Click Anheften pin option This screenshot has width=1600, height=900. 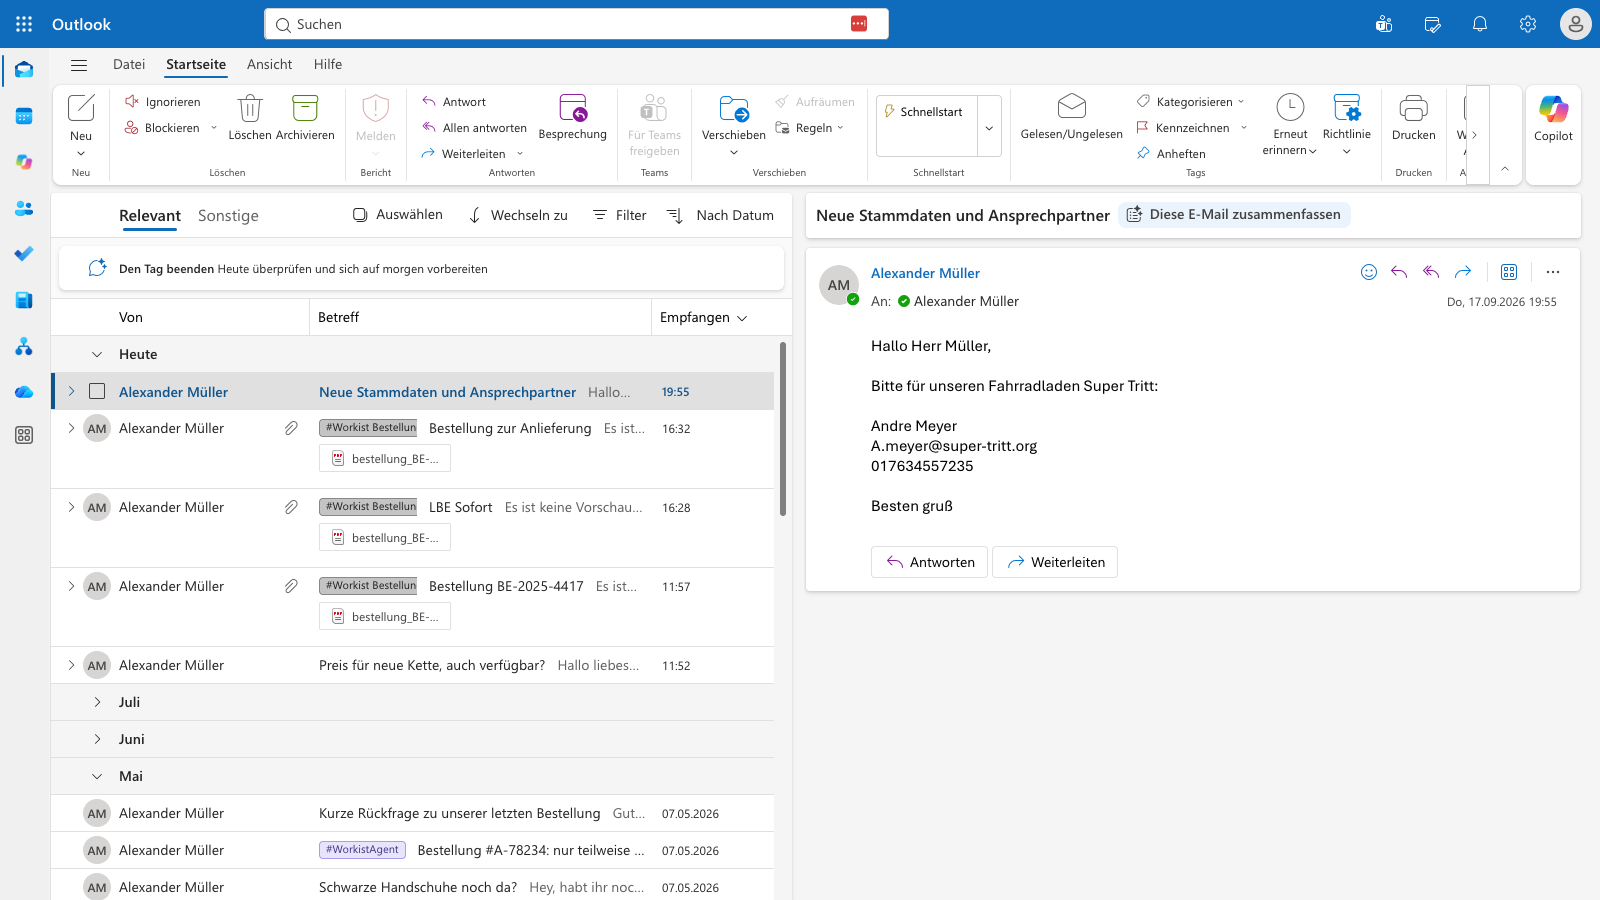pyautogui.click(x=1171, y=154)
